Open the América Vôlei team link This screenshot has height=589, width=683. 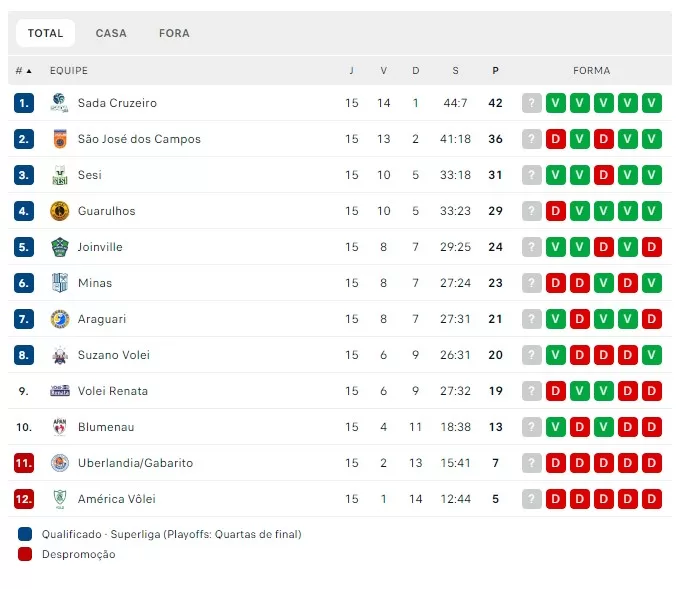click(x=116, y=499)
